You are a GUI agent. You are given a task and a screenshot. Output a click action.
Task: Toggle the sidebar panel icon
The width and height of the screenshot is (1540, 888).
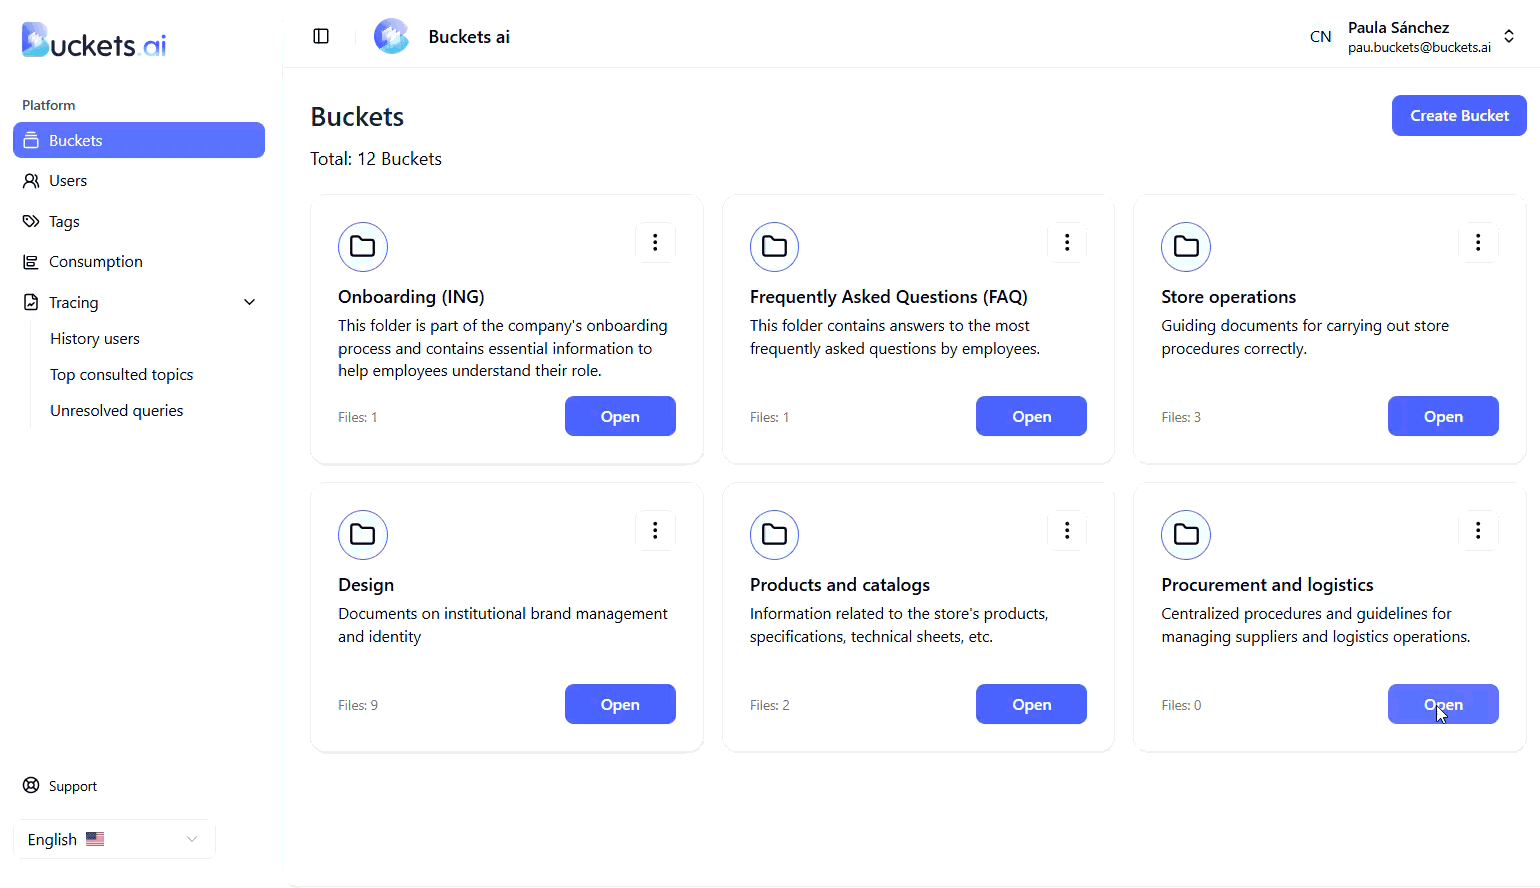[321, 36]
